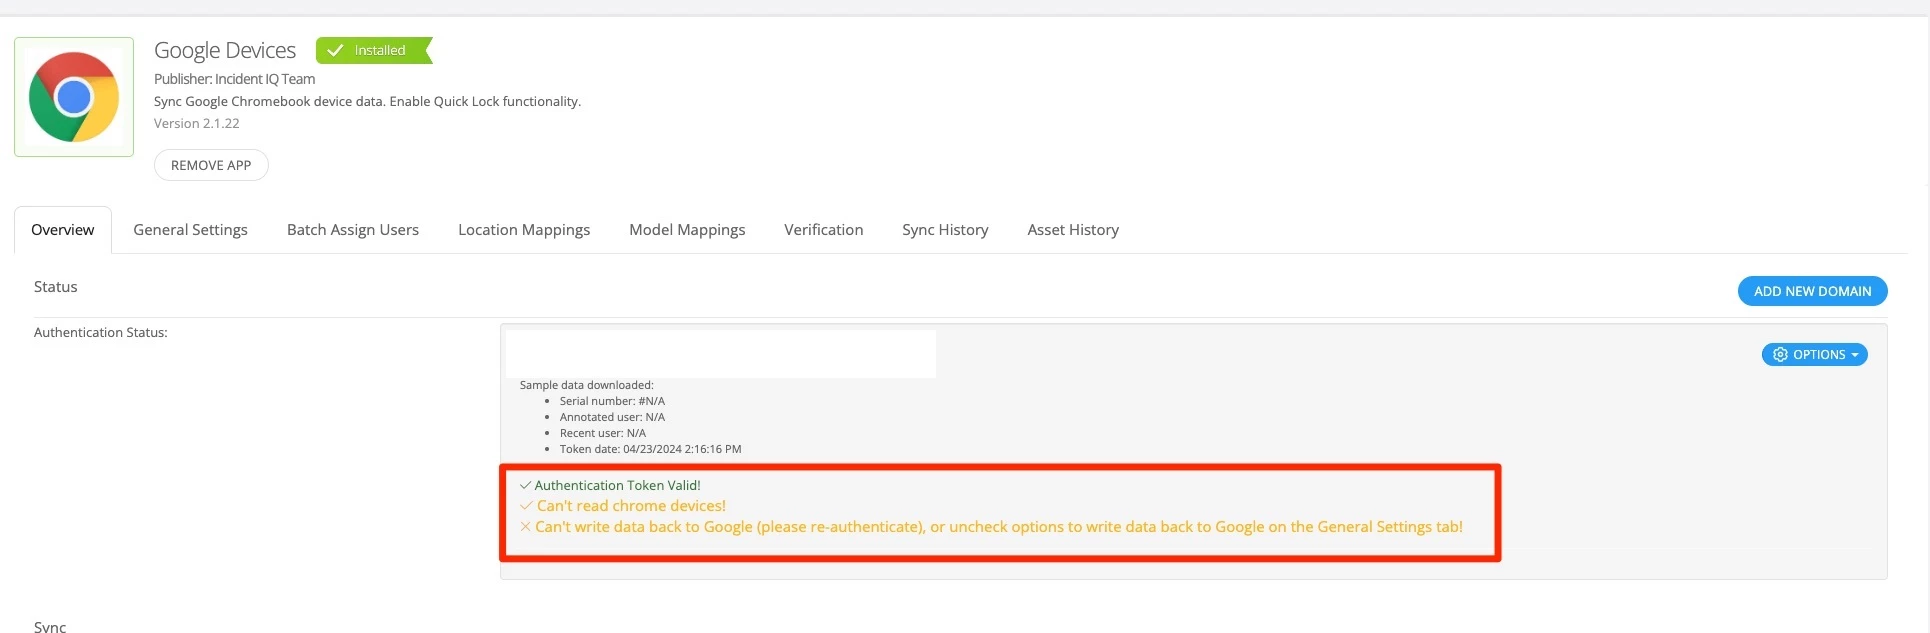Click Serial number: #N/A entry
Image resolution: width=1930 pixels, height=633 pixels.
tap(612, 401)
